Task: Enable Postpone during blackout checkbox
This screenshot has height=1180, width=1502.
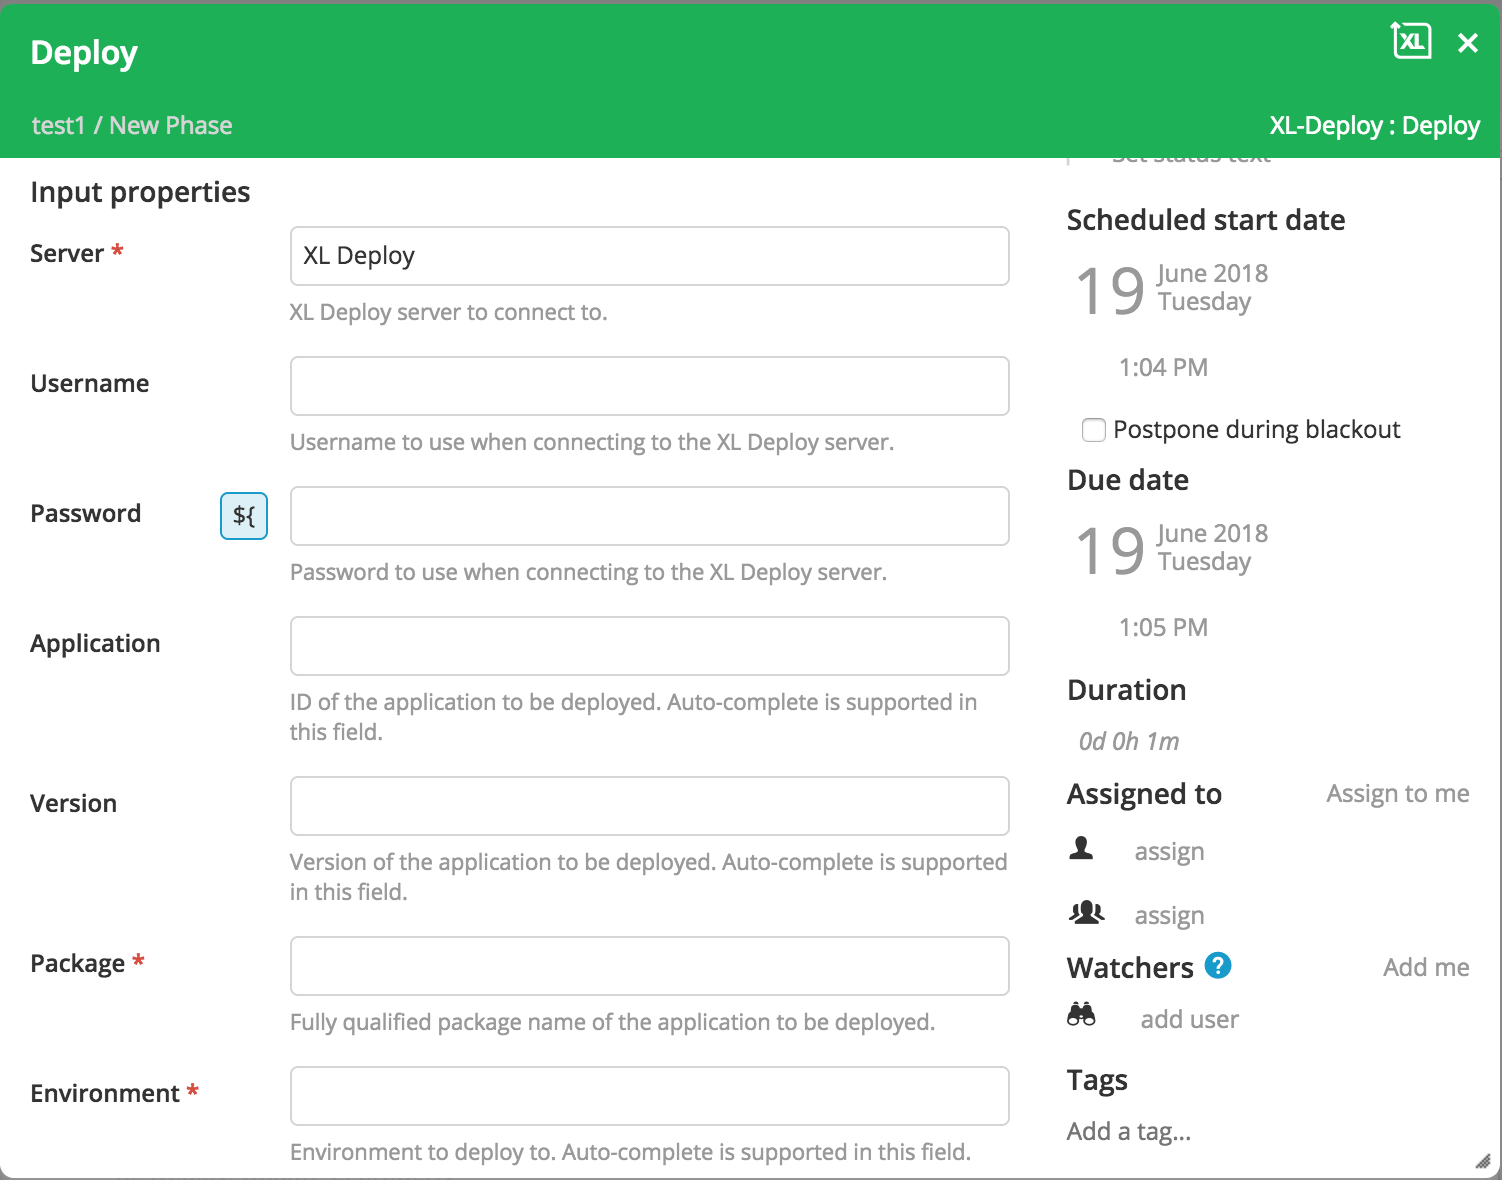Action: (x=1094, y=430)
